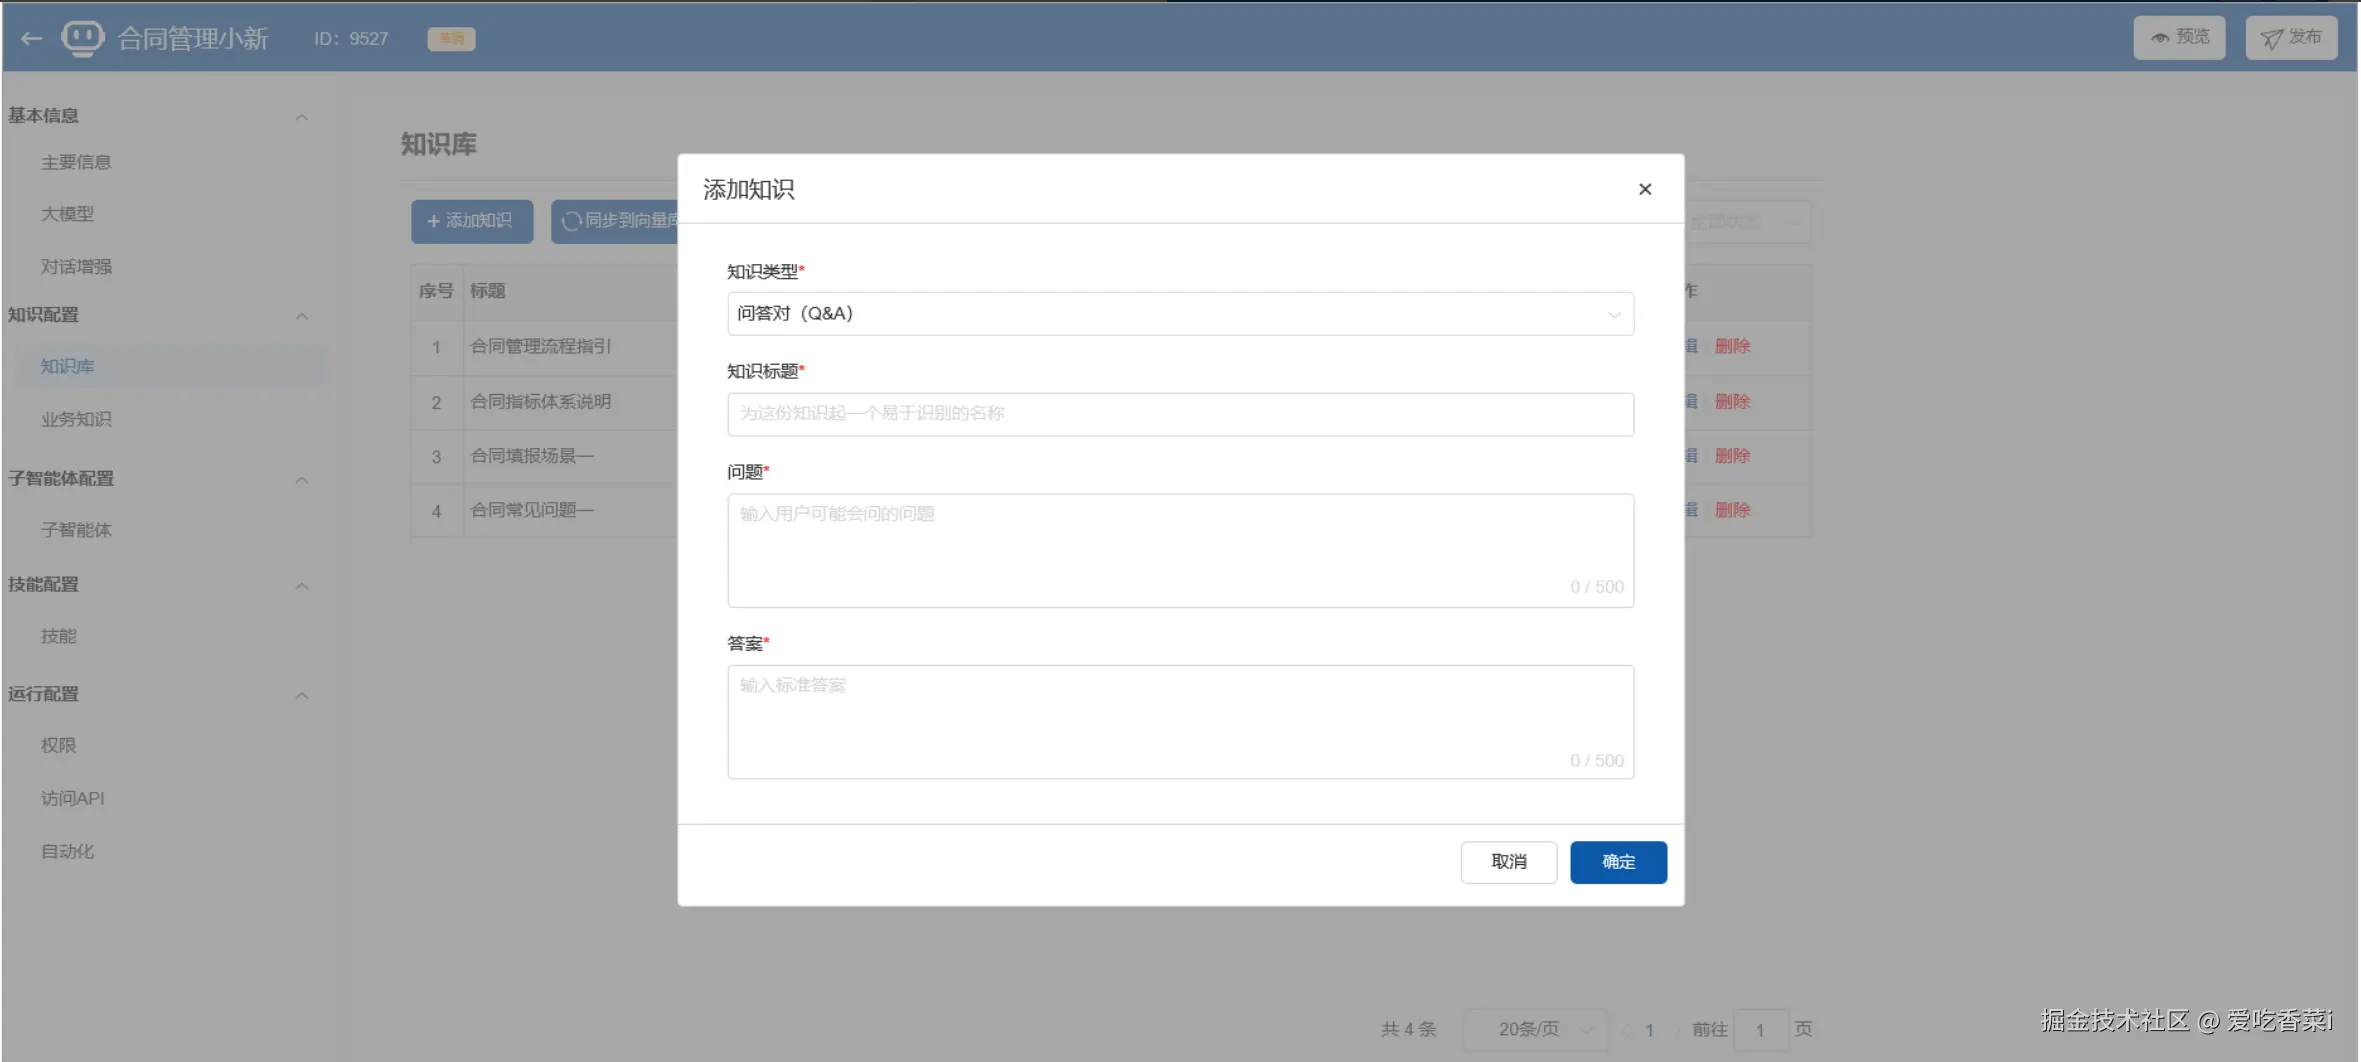
Task: Click the 问题 text area
Action: coord(1180,550)
